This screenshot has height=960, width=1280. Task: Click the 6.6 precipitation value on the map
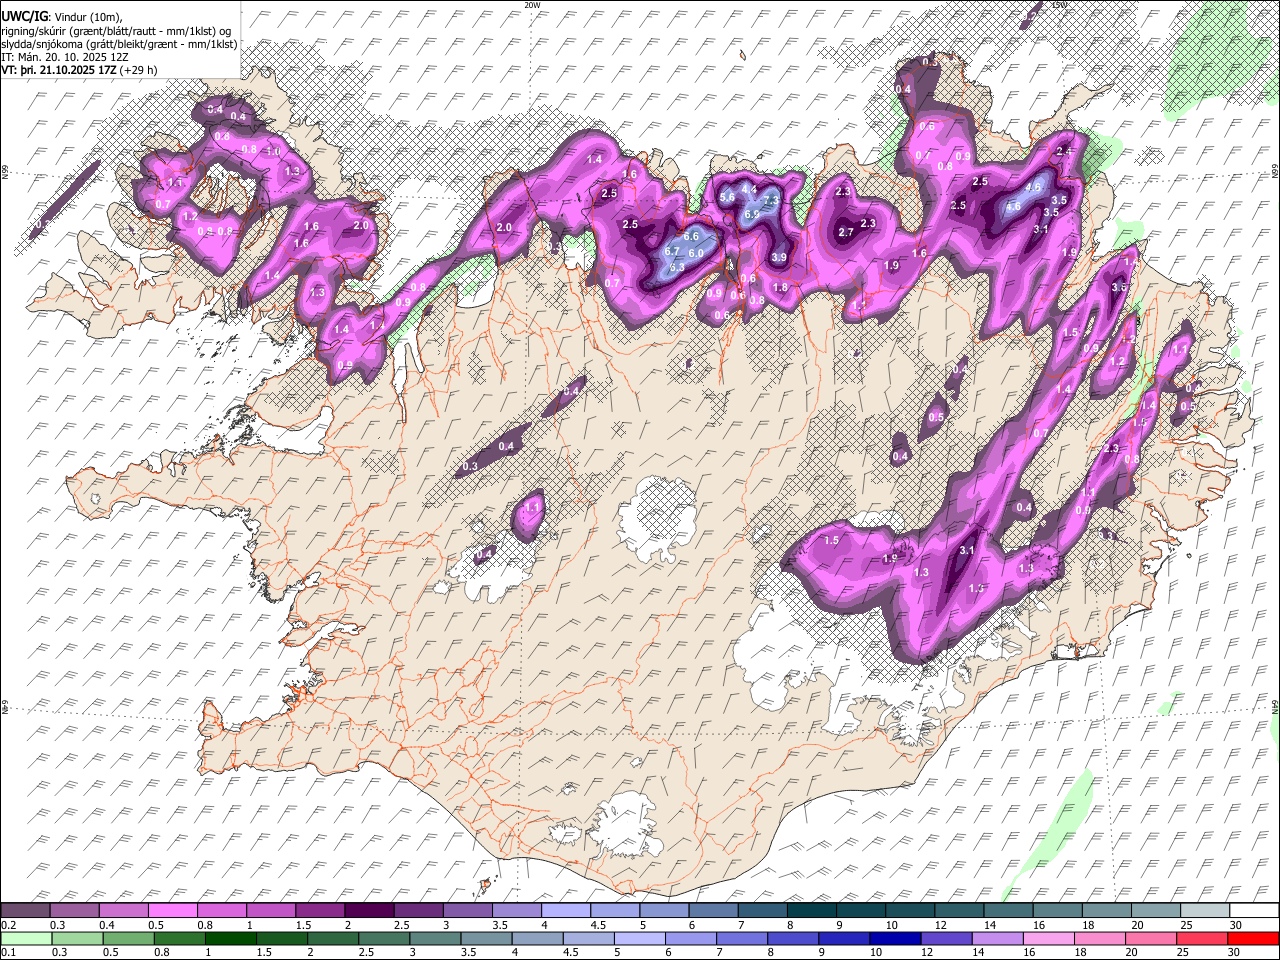[x=691, y=236]
